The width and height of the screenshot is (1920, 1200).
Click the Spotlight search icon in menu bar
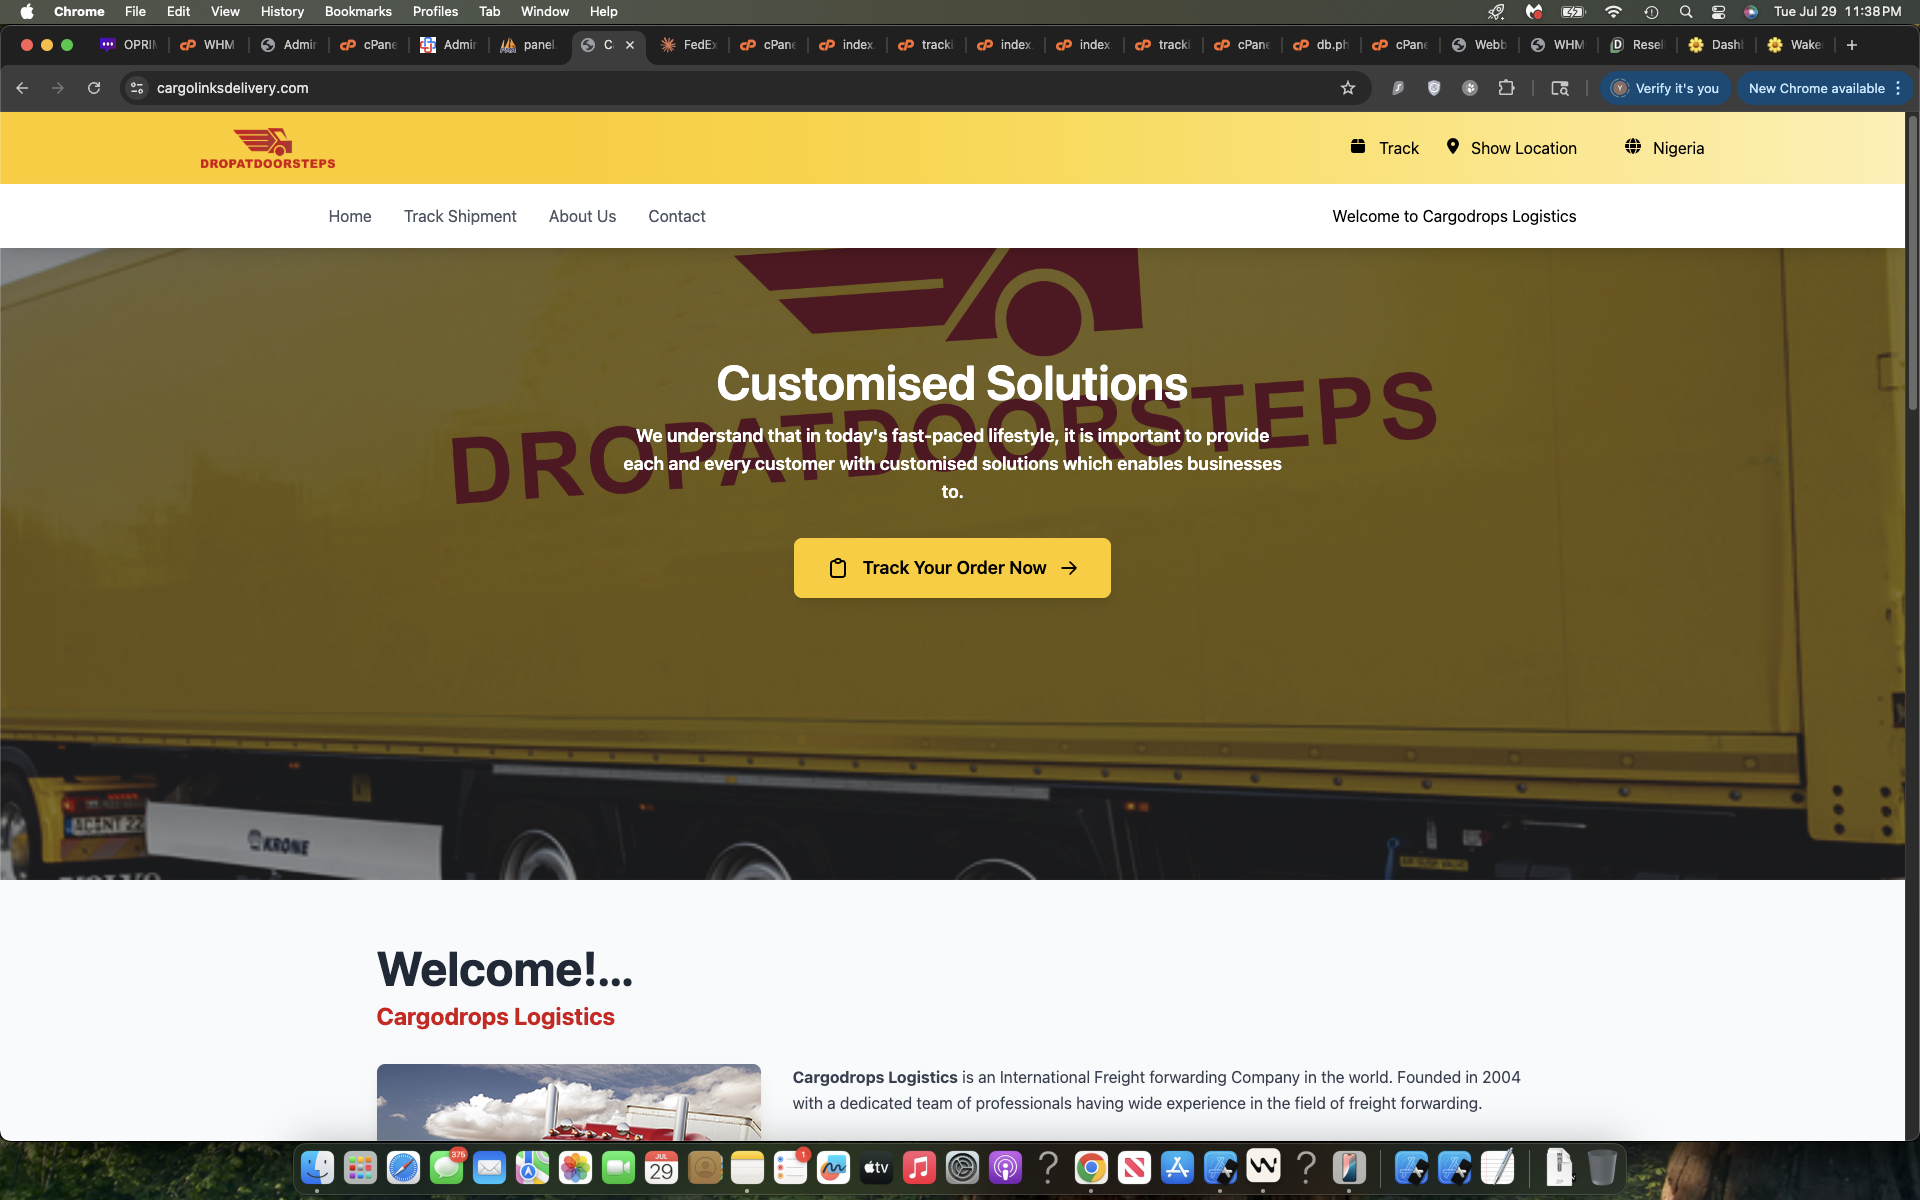[1686, 12]
